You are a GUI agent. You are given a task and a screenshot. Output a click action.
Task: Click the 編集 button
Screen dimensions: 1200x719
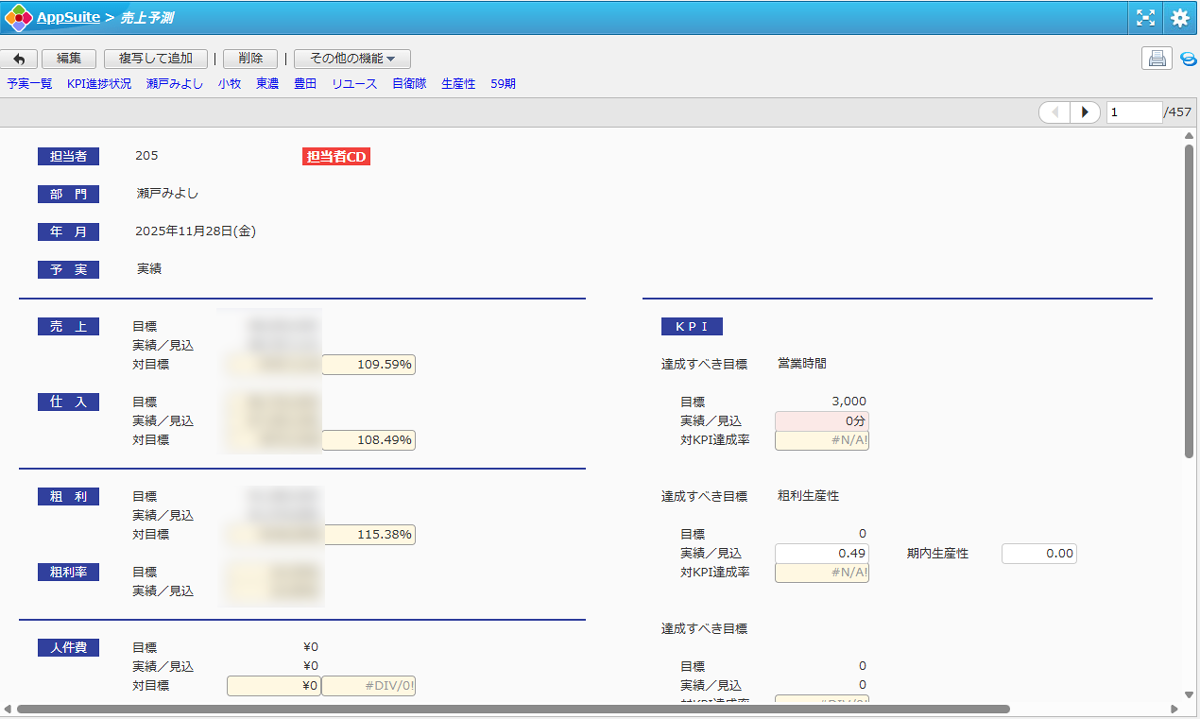[69, 59]
